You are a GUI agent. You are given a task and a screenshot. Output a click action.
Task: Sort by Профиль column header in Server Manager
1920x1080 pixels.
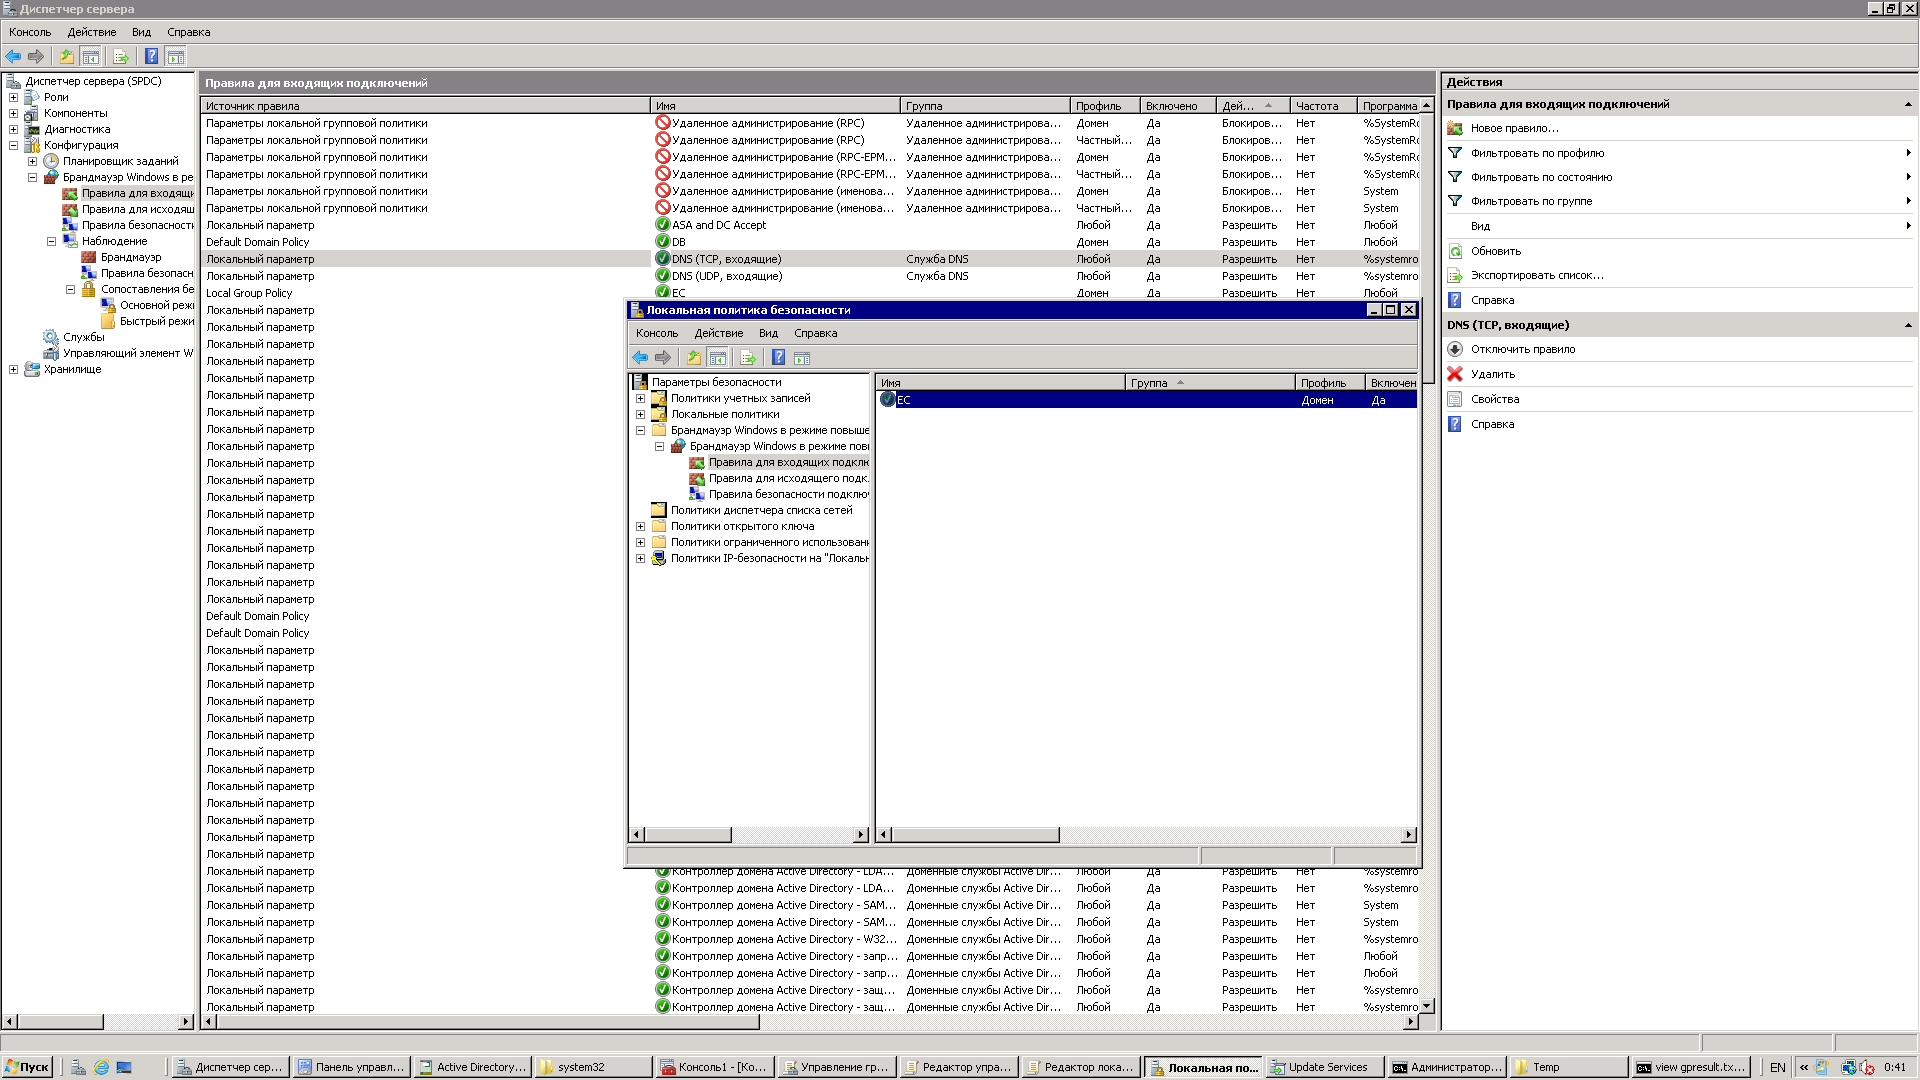click(1105, 106)
